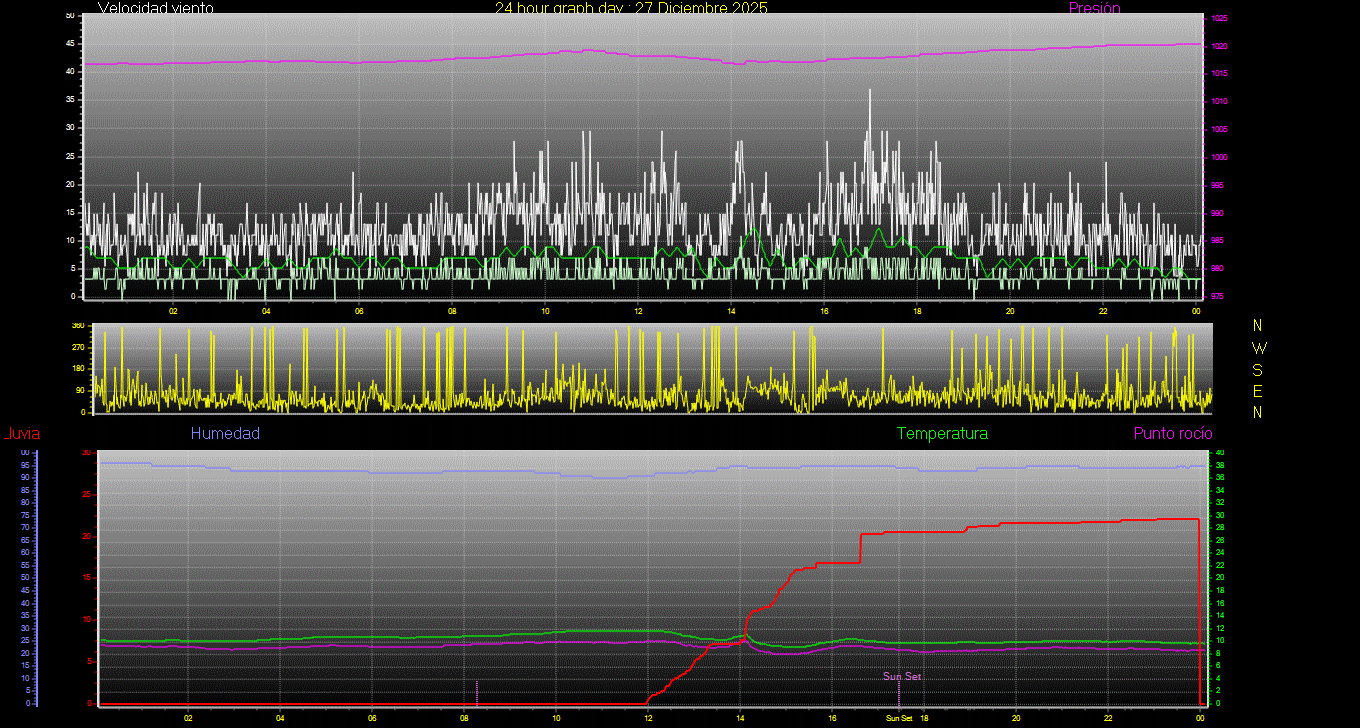Click the topmost "N" wind direction letter
The image size is (1360, 728).
pos(1258,326)
